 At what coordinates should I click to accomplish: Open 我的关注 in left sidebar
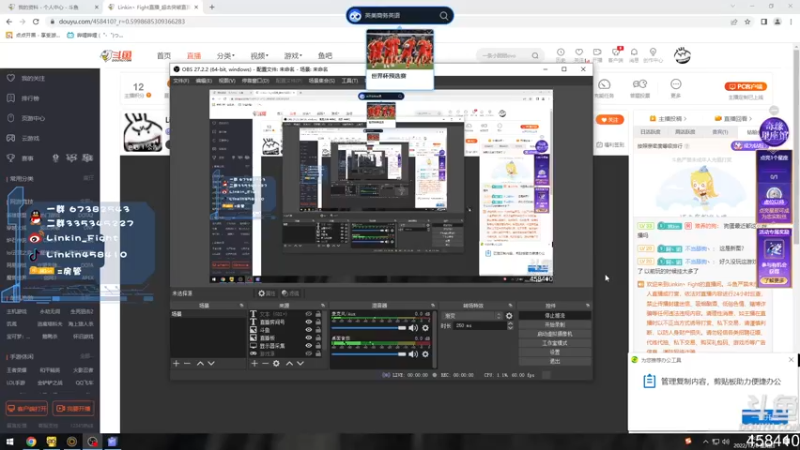33,79
